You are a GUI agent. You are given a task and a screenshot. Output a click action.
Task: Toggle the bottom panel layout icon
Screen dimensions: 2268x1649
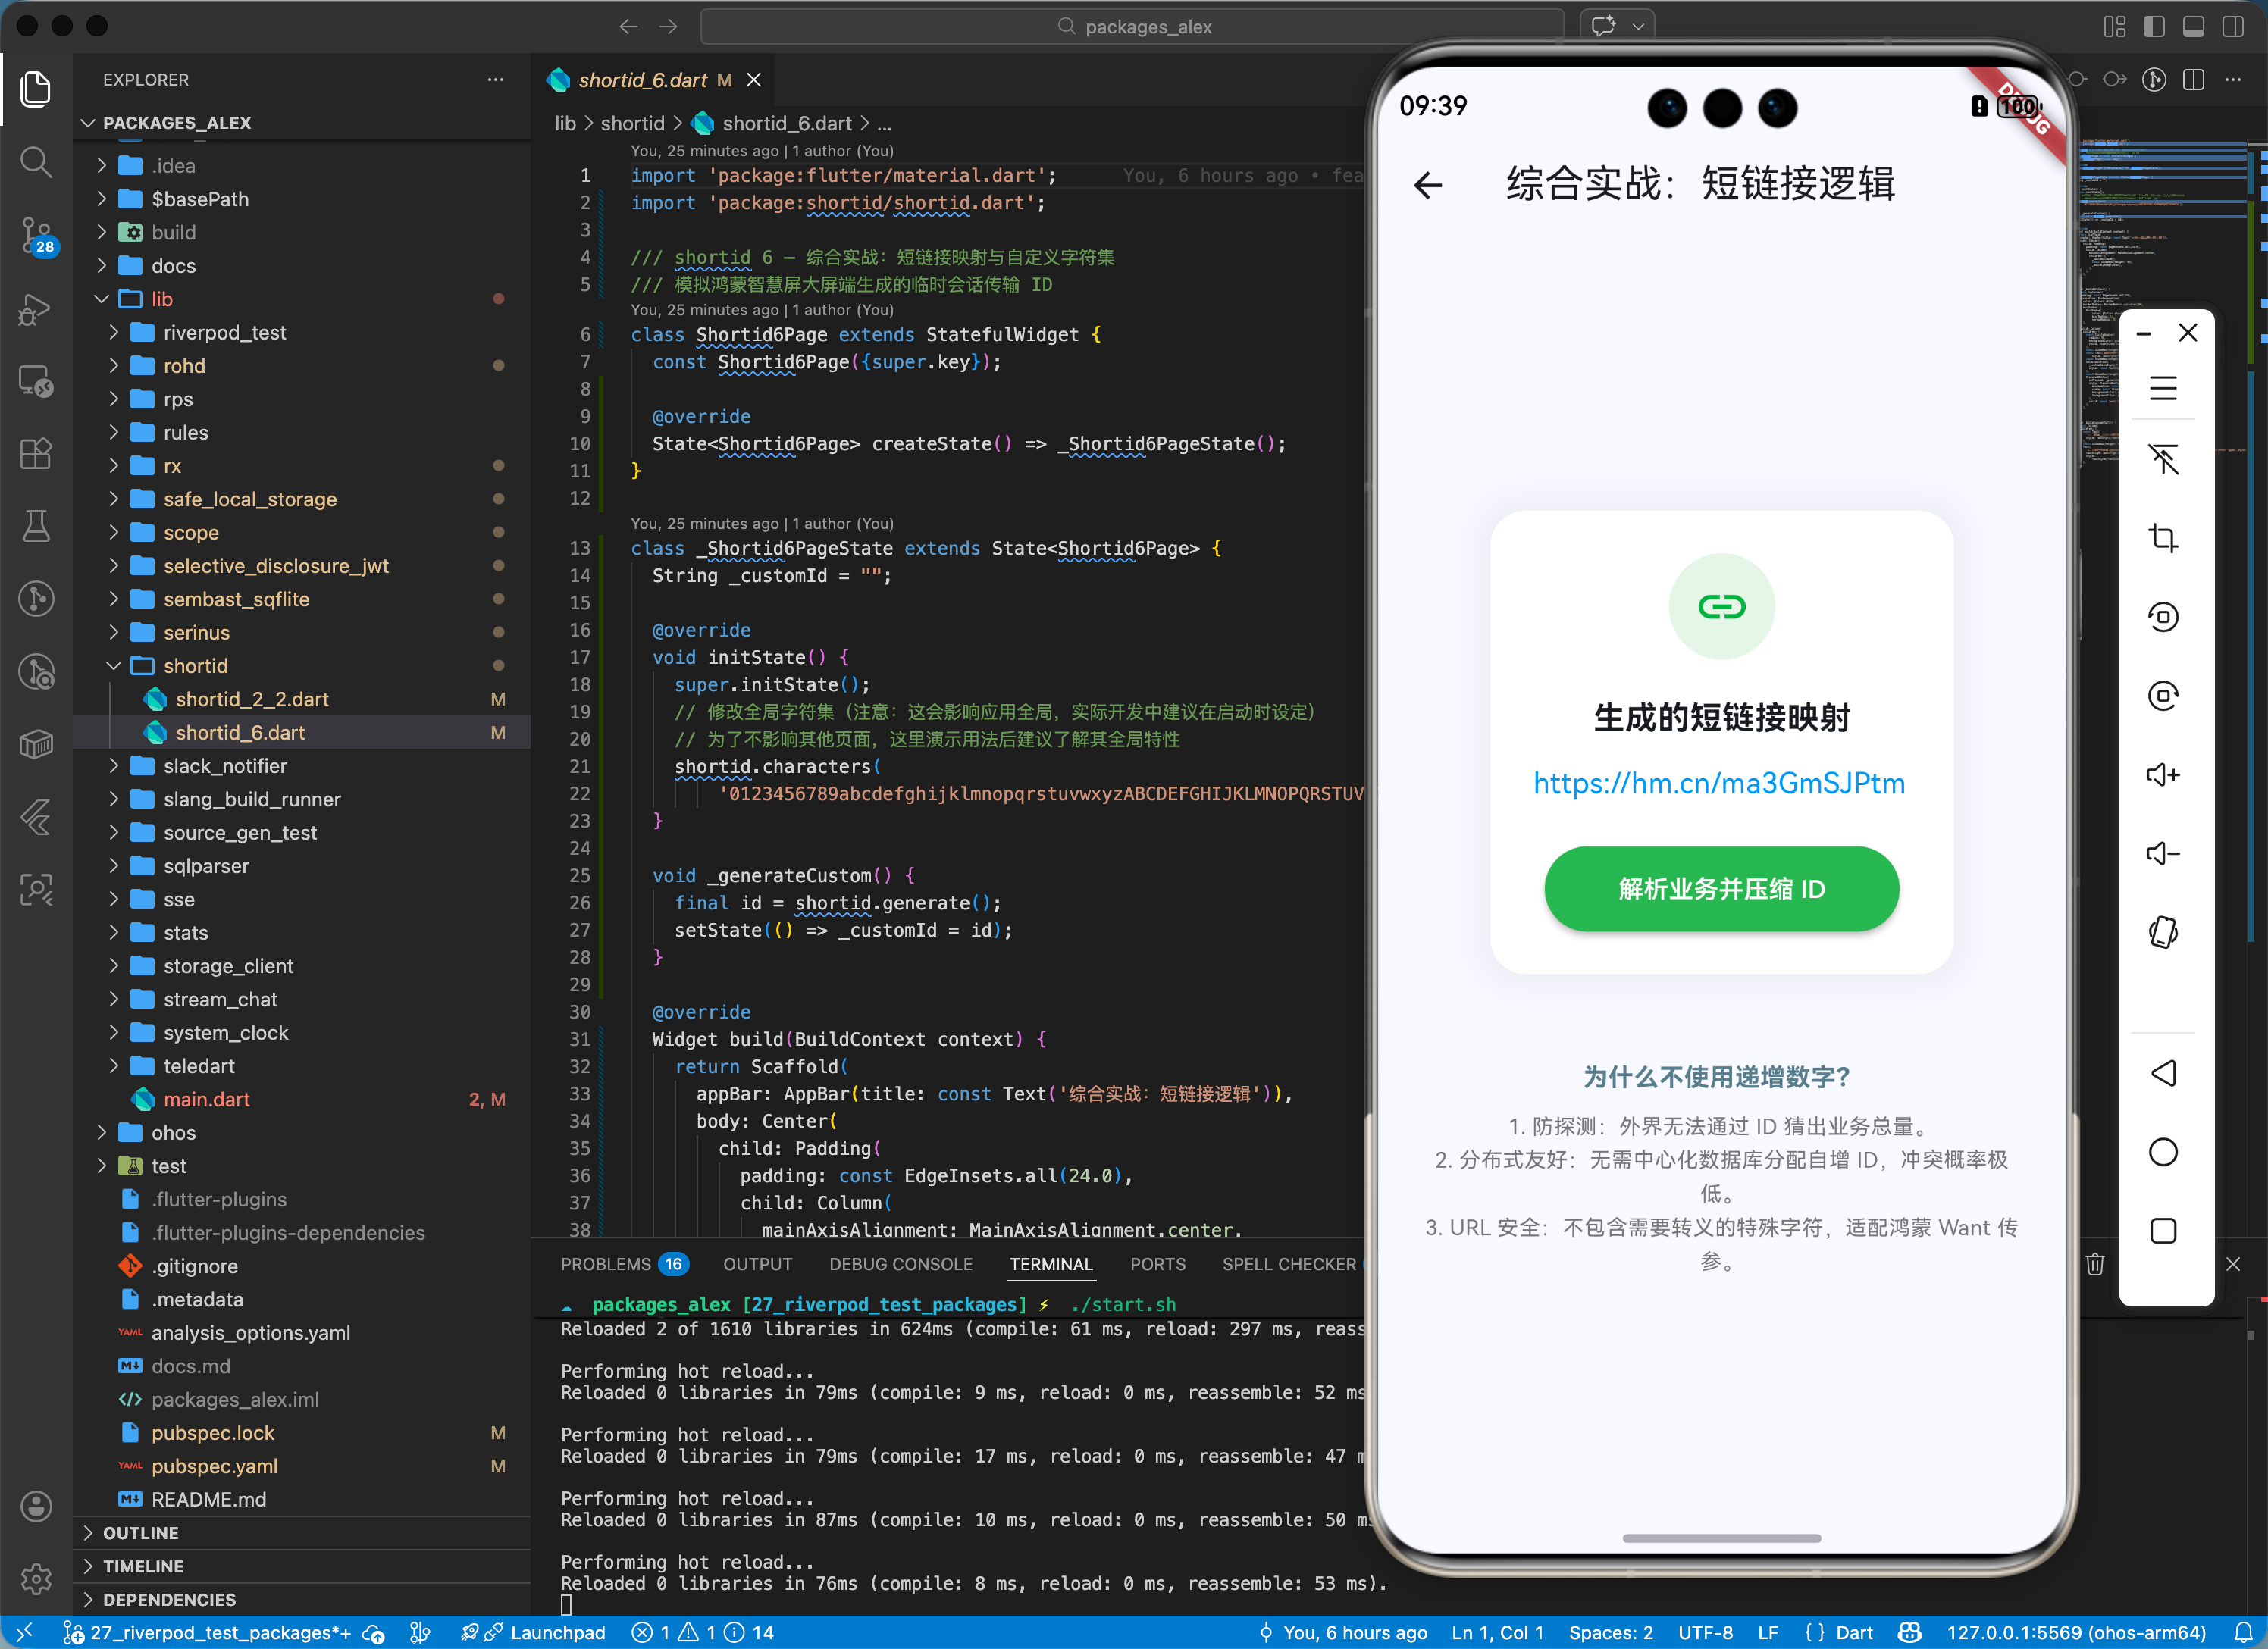click(2193, 27)
